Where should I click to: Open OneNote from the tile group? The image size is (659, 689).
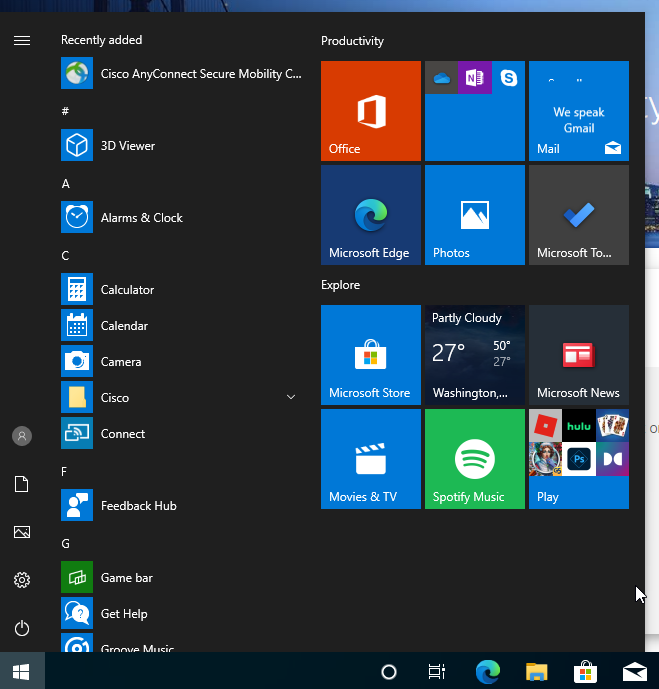(475, 78)
